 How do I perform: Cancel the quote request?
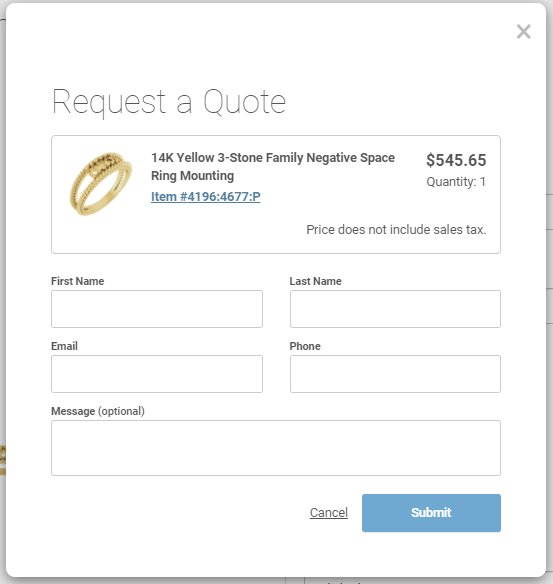329,512
